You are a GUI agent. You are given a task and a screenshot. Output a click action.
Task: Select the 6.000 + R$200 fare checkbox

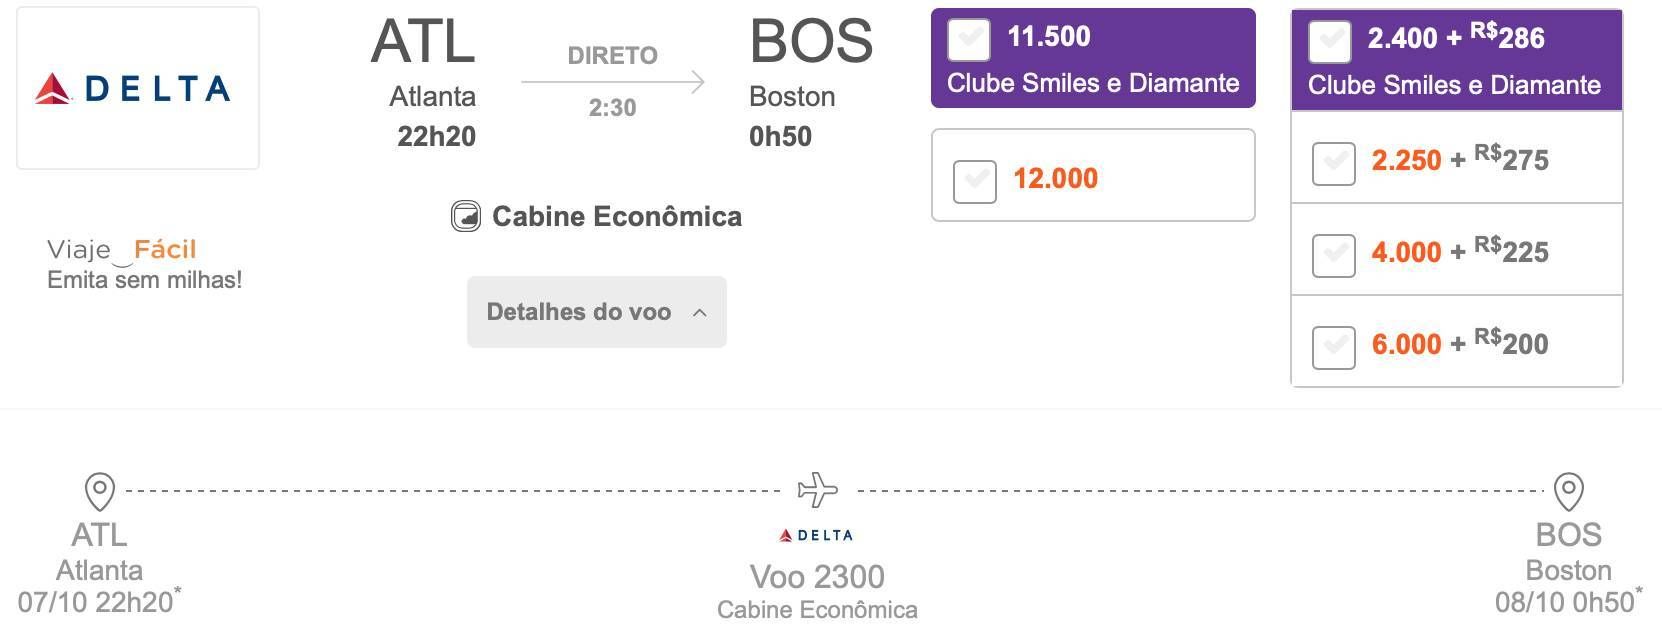tap(1334, 347)
